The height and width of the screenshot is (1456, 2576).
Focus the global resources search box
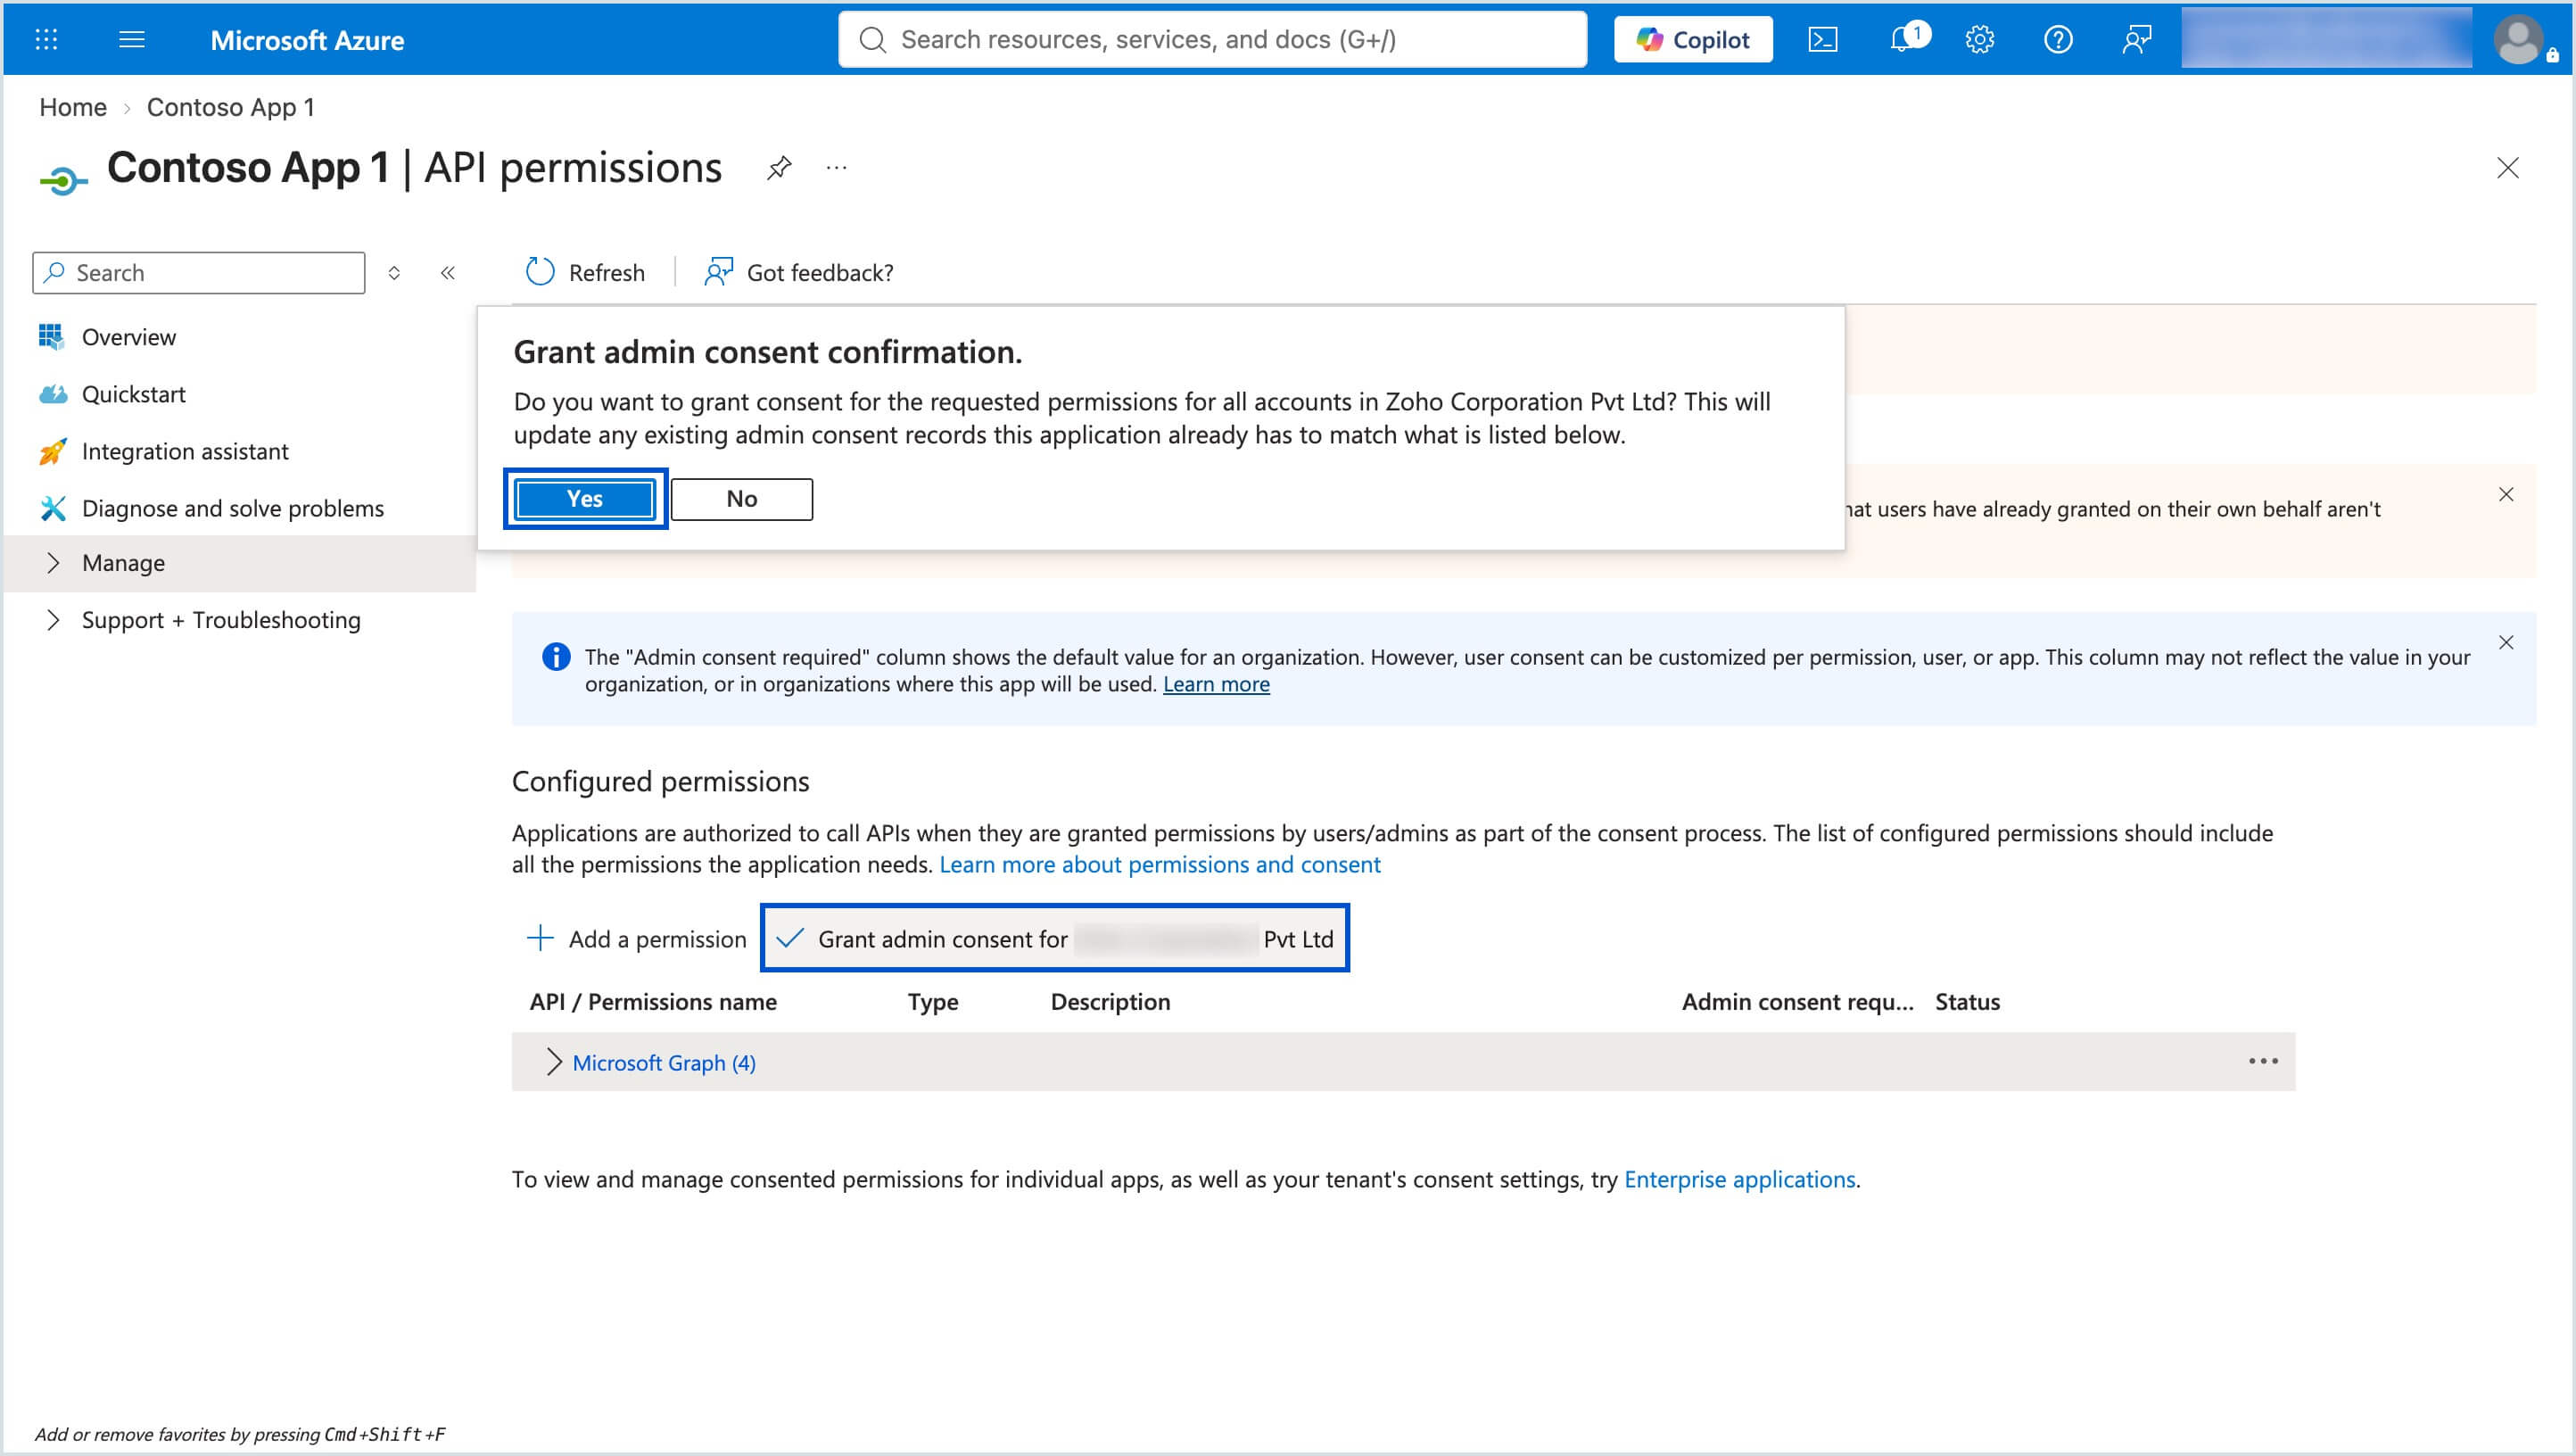pyautogui.click(x=1212, y=39)
